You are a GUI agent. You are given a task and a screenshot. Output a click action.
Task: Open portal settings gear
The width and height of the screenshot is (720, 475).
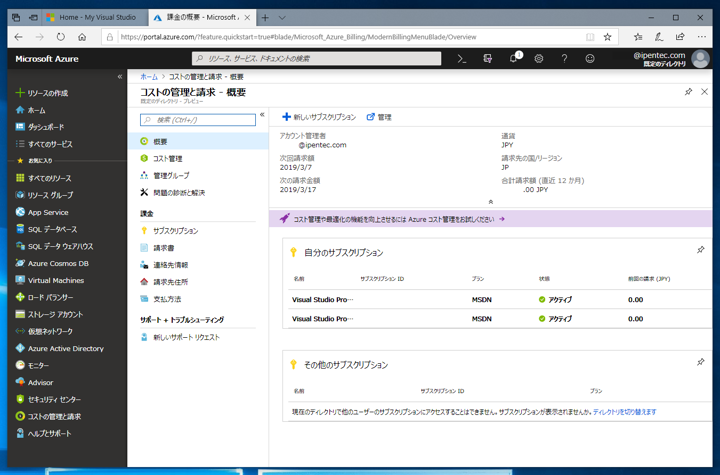click(x=539, y=59)
